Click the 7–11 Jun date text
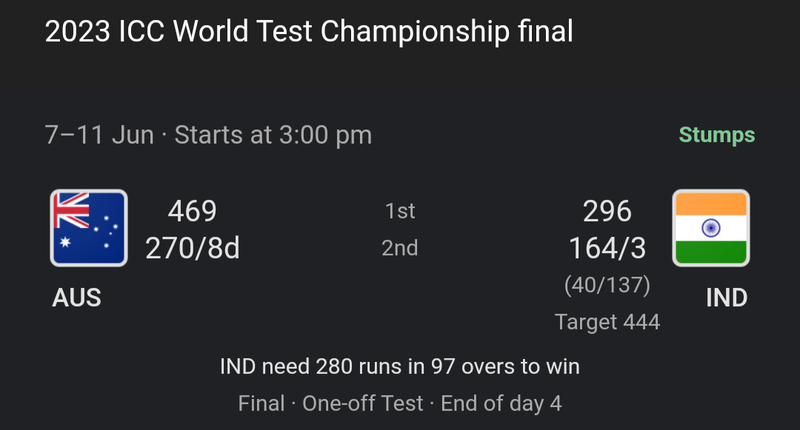The image size is (800, 430). (x=99, y=135)
